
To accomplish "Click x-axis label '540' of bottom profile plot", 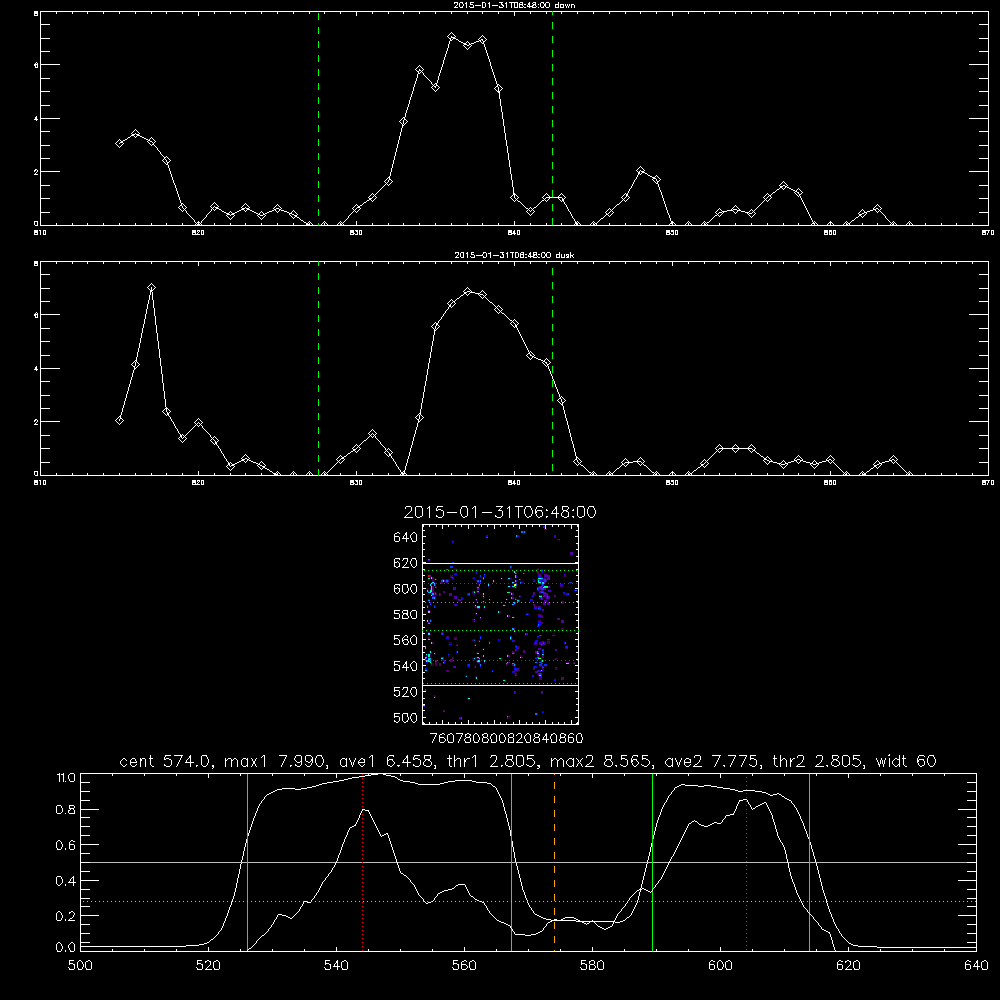I will 336,966.
